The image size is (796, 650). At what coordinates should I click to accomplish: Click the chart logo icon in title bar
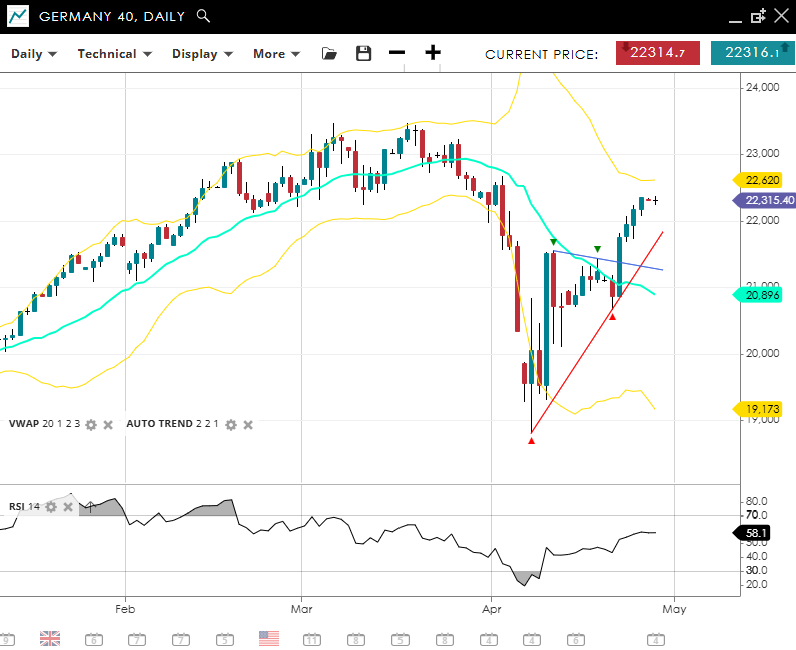click(17, 16)
